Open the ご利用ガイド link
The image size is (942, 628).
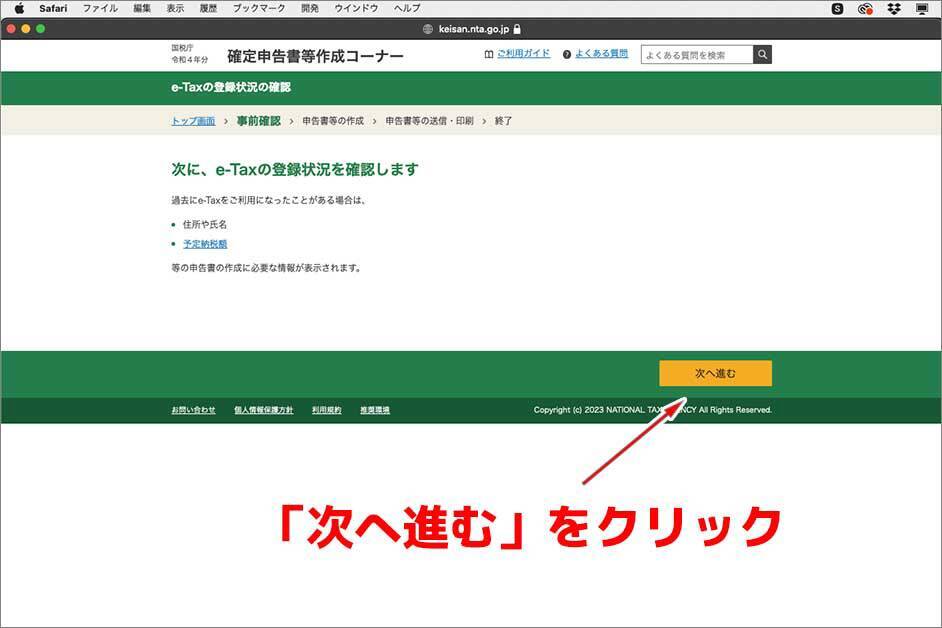pyautogui.click(x=523, y=54)
